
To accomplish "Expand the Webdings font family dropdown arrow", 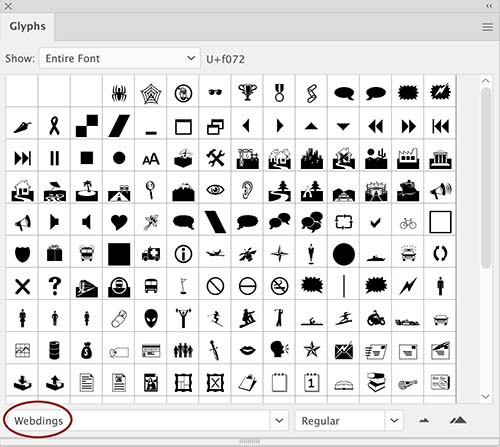I will [279, 421].
